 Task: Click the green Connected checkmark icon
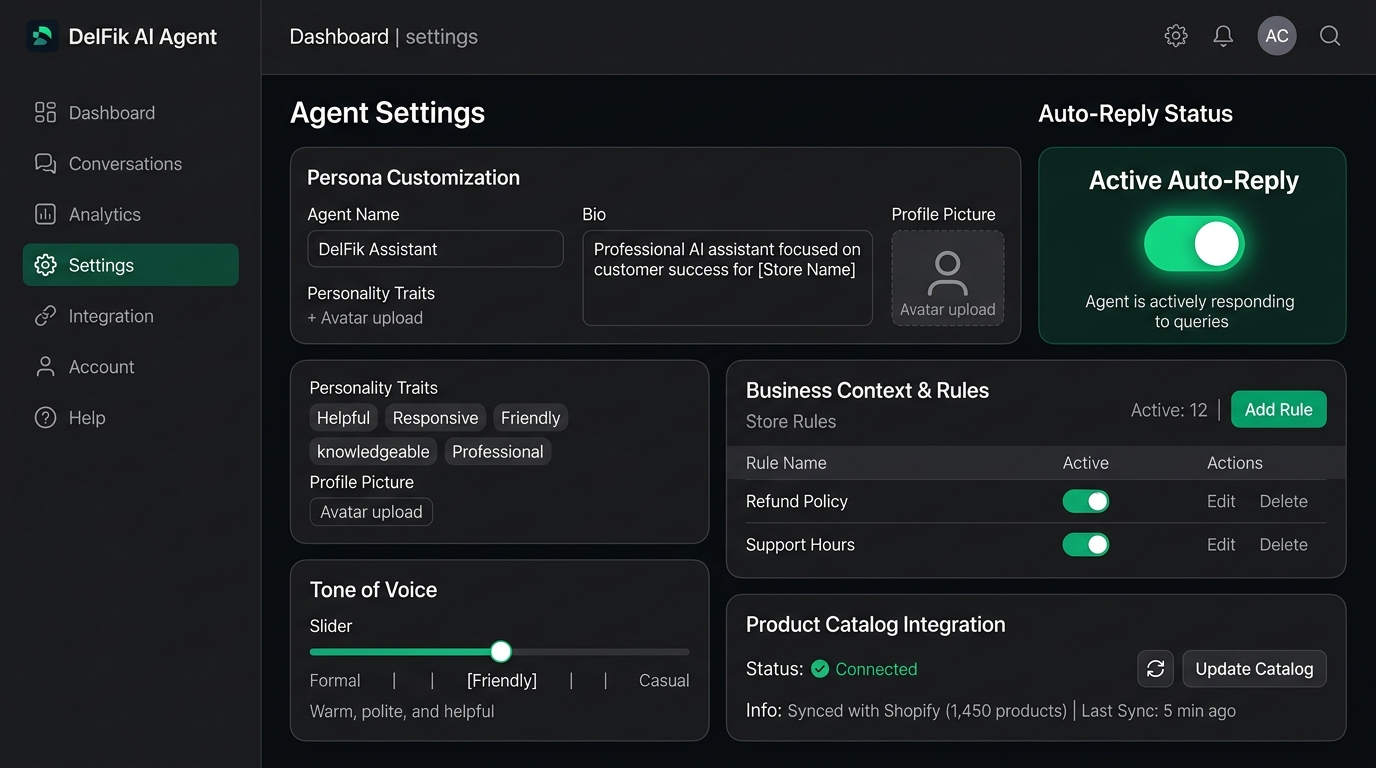point(820,669)
